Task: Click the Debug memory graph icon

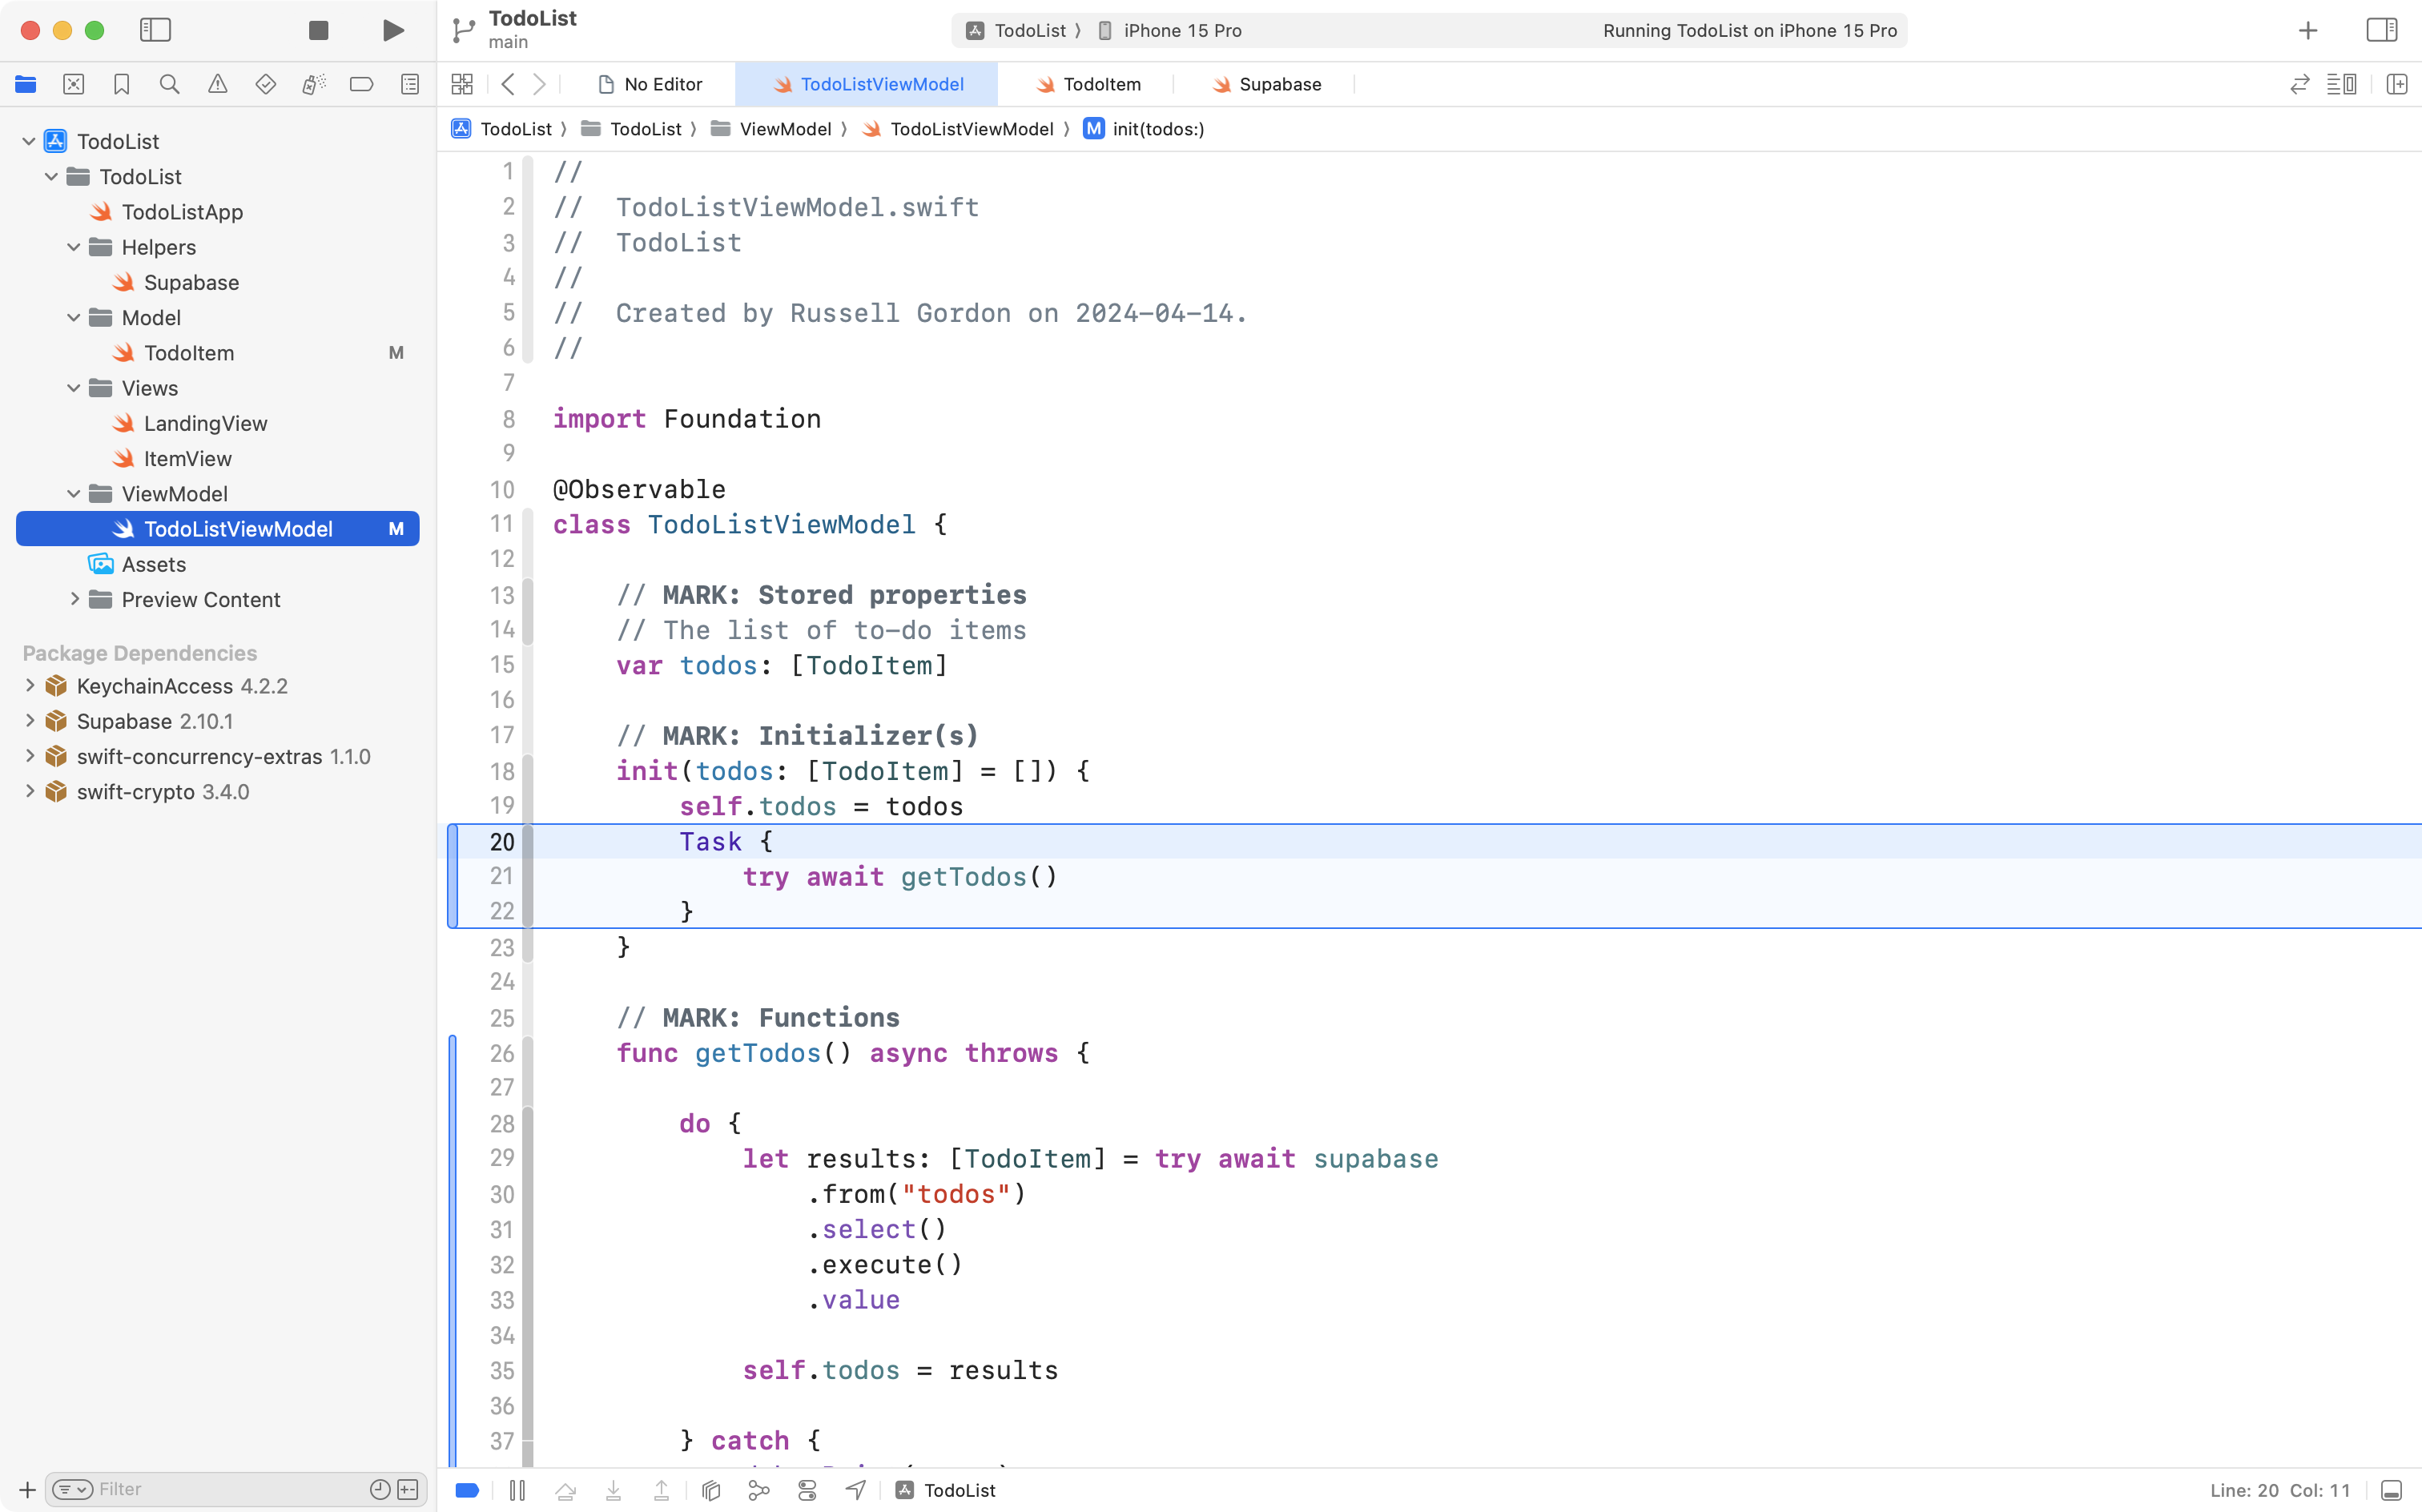Action: [x=758, y=1490]
